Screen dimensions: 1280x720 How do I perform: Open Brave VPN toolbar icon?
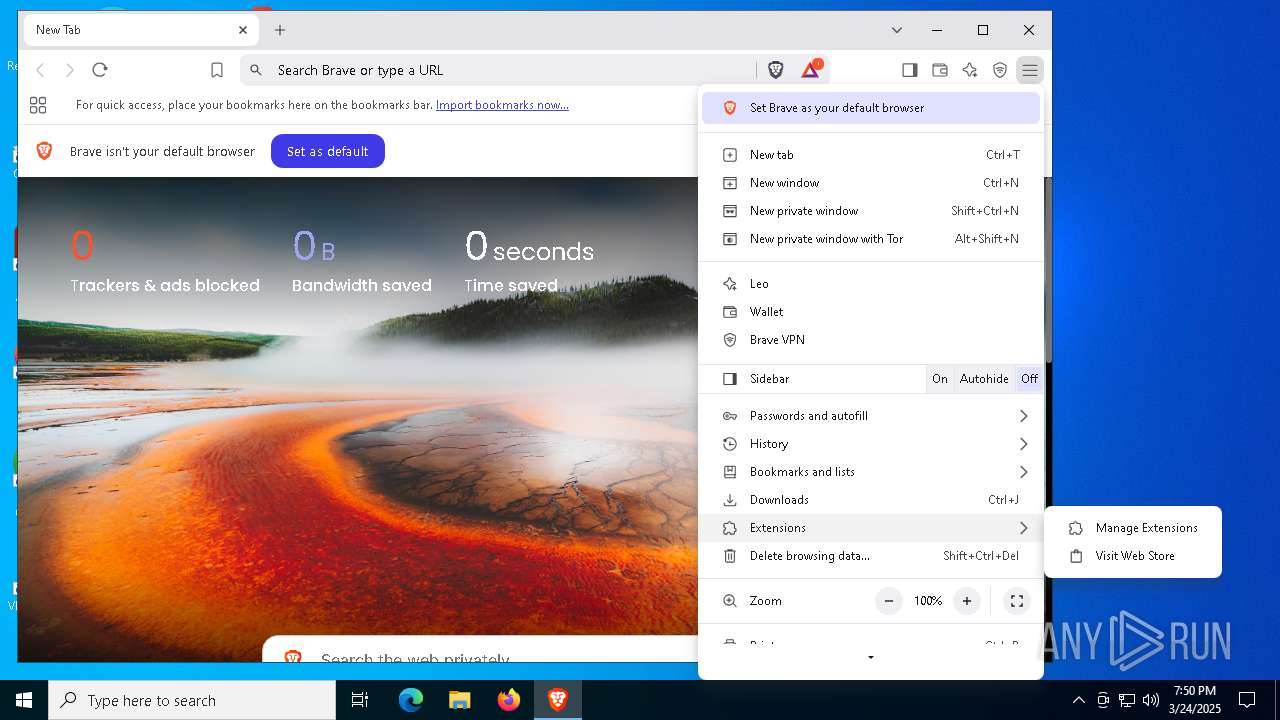coord(999,70)
